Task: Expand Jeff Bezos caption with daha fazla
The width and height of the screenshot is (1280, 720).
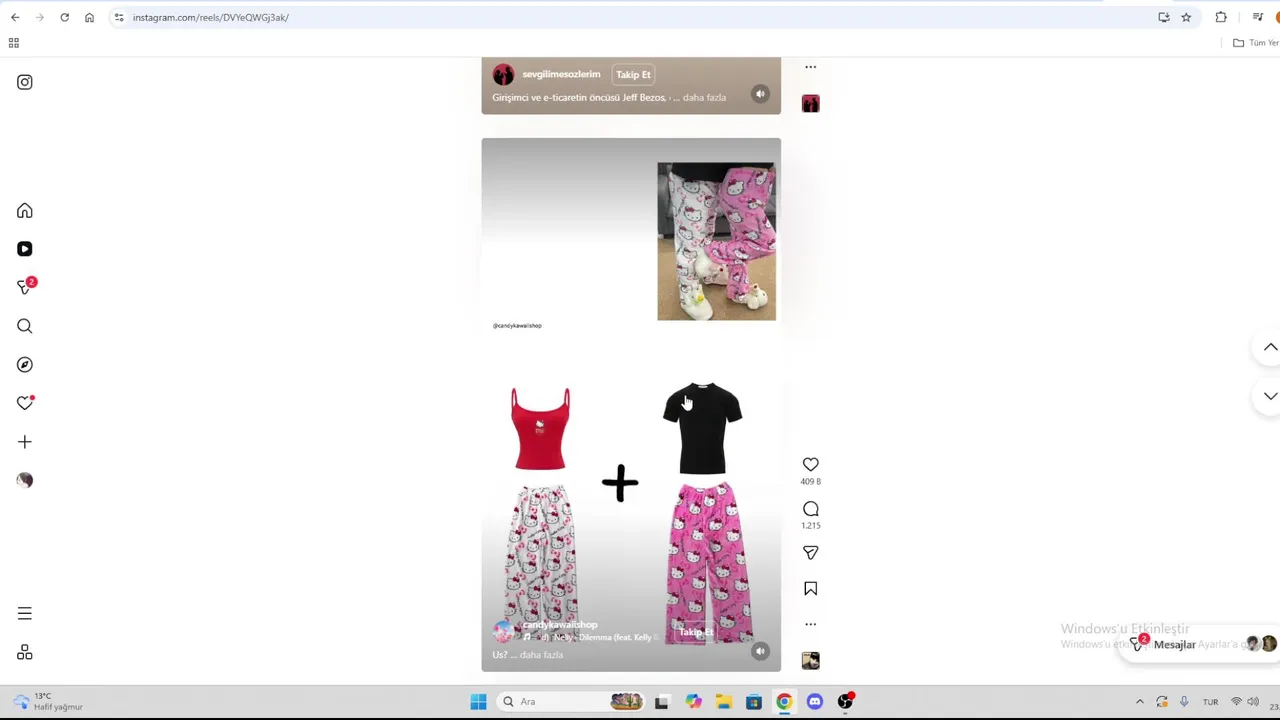Action: (x=704, y=98)
